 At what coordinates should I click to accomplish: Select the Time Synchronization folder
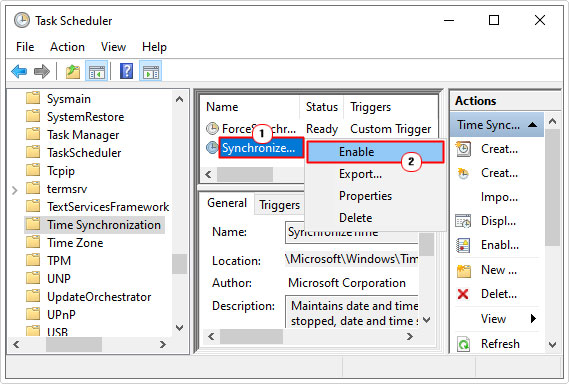tap(104, 225)
